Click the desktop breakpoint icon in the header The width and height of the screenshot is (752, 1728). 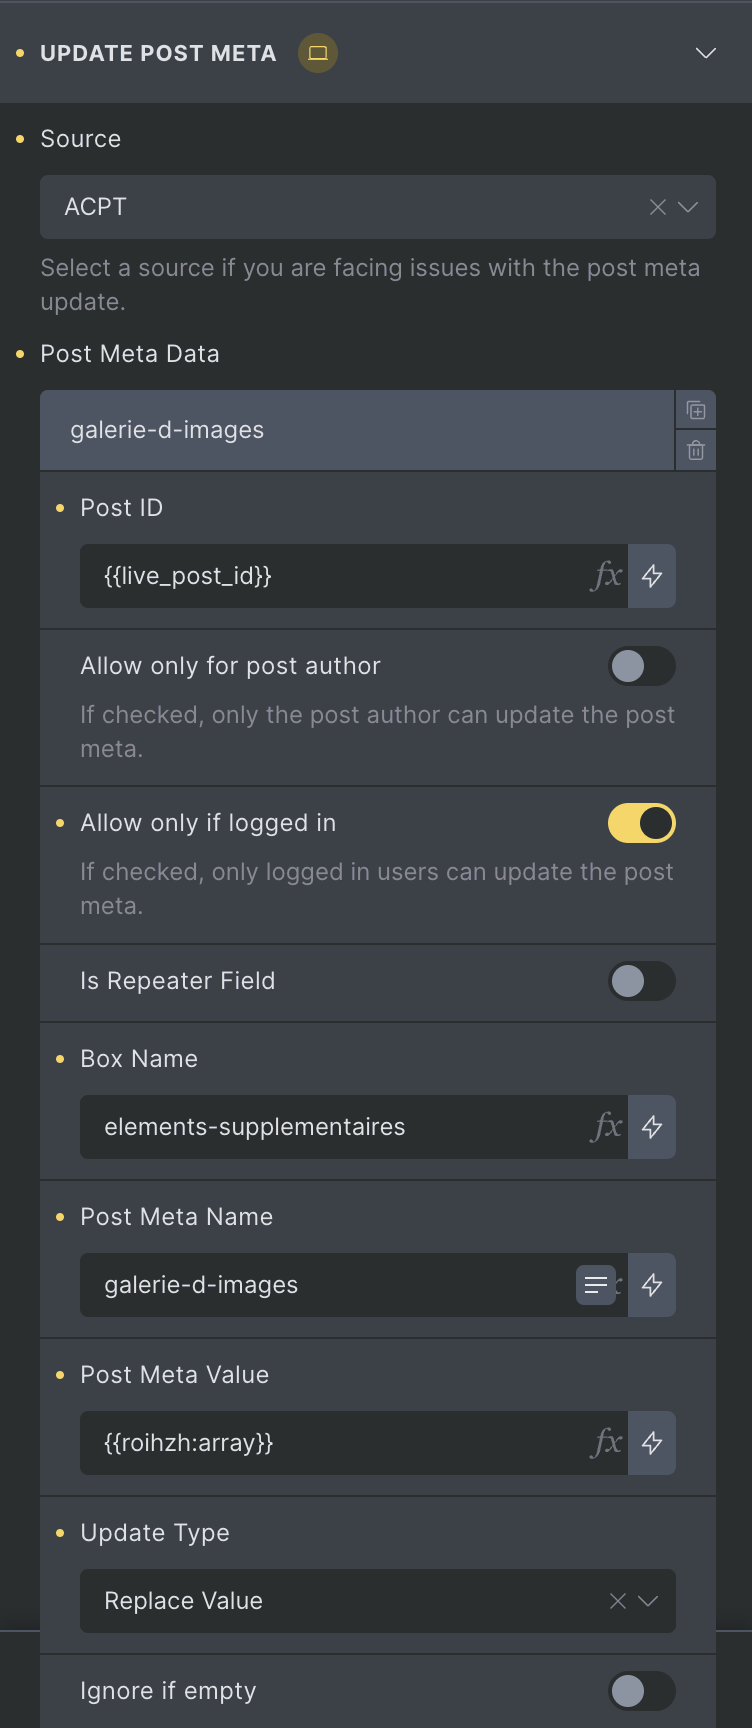318,53
